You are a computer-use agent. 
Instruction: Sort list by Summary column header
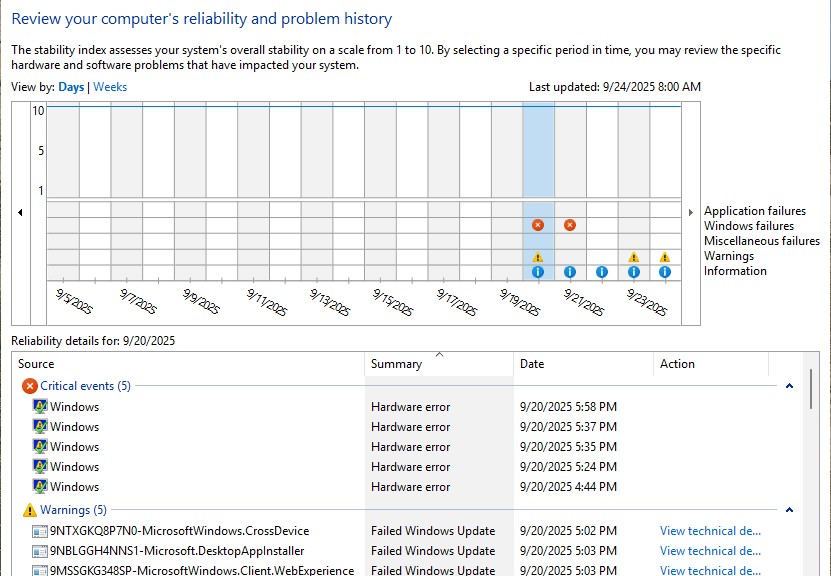pos(439,364)
